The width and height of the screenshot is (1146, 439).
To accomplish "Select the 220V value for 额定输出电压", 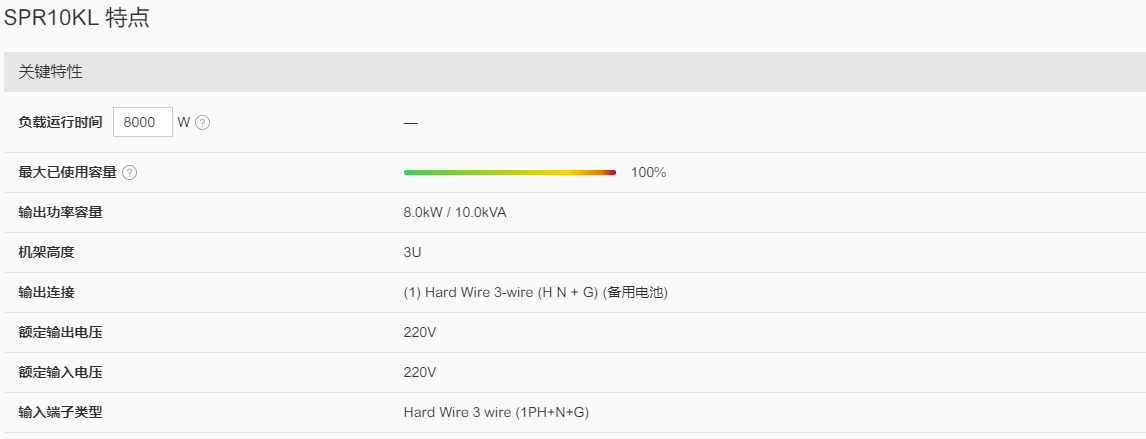I will point(420,333).
